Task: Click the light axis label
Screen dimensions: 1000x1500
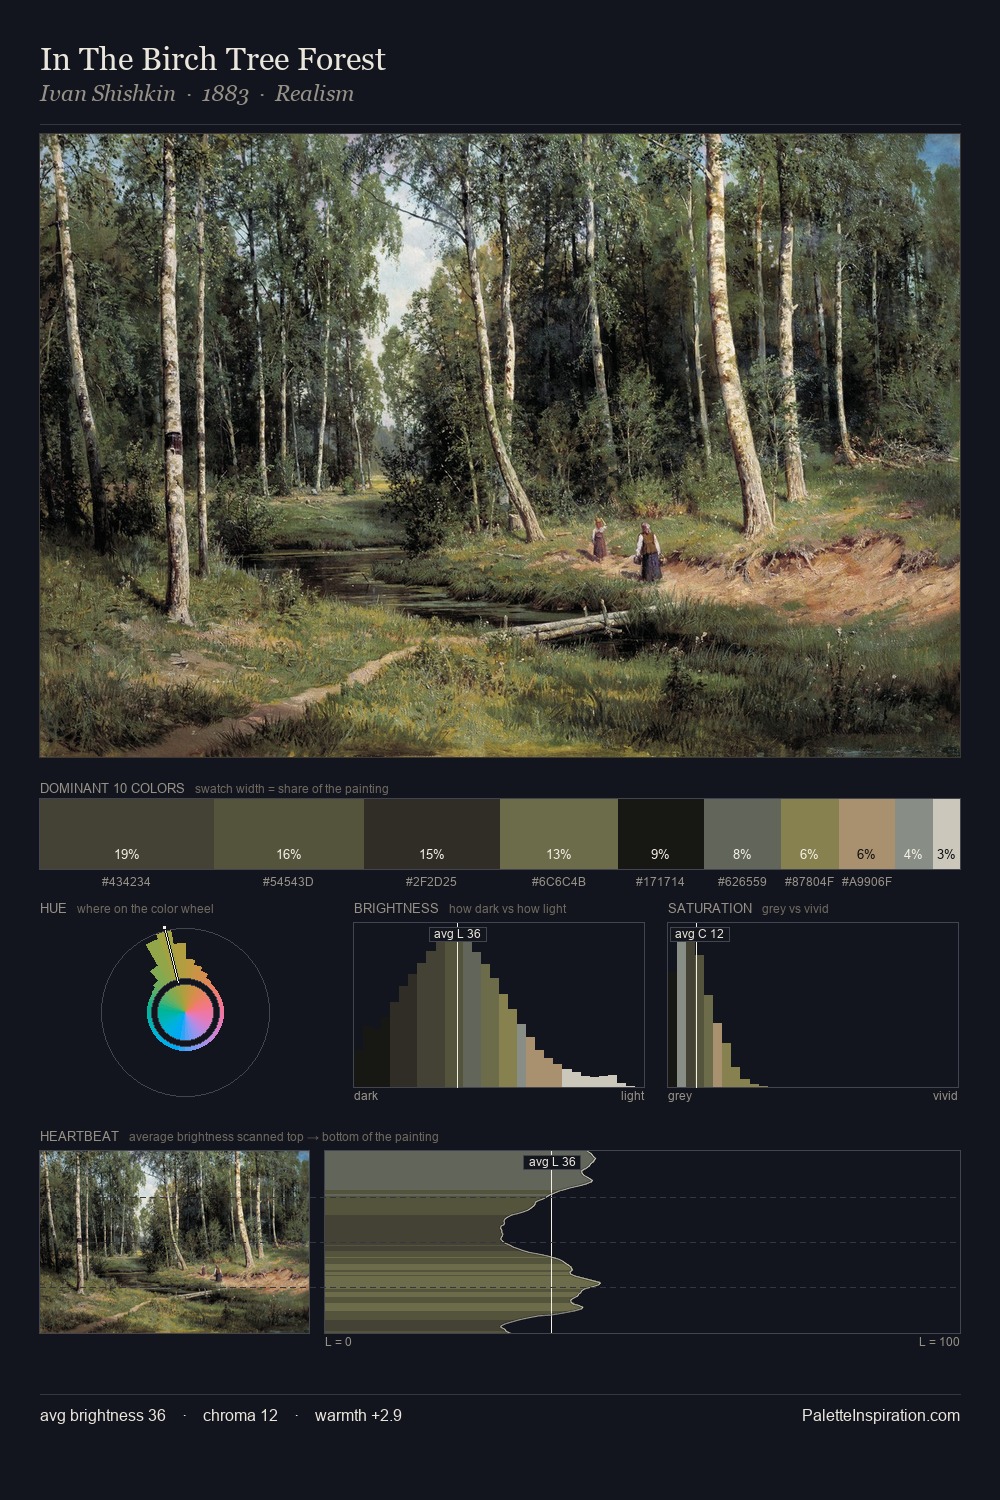Action: [633, 1096]
